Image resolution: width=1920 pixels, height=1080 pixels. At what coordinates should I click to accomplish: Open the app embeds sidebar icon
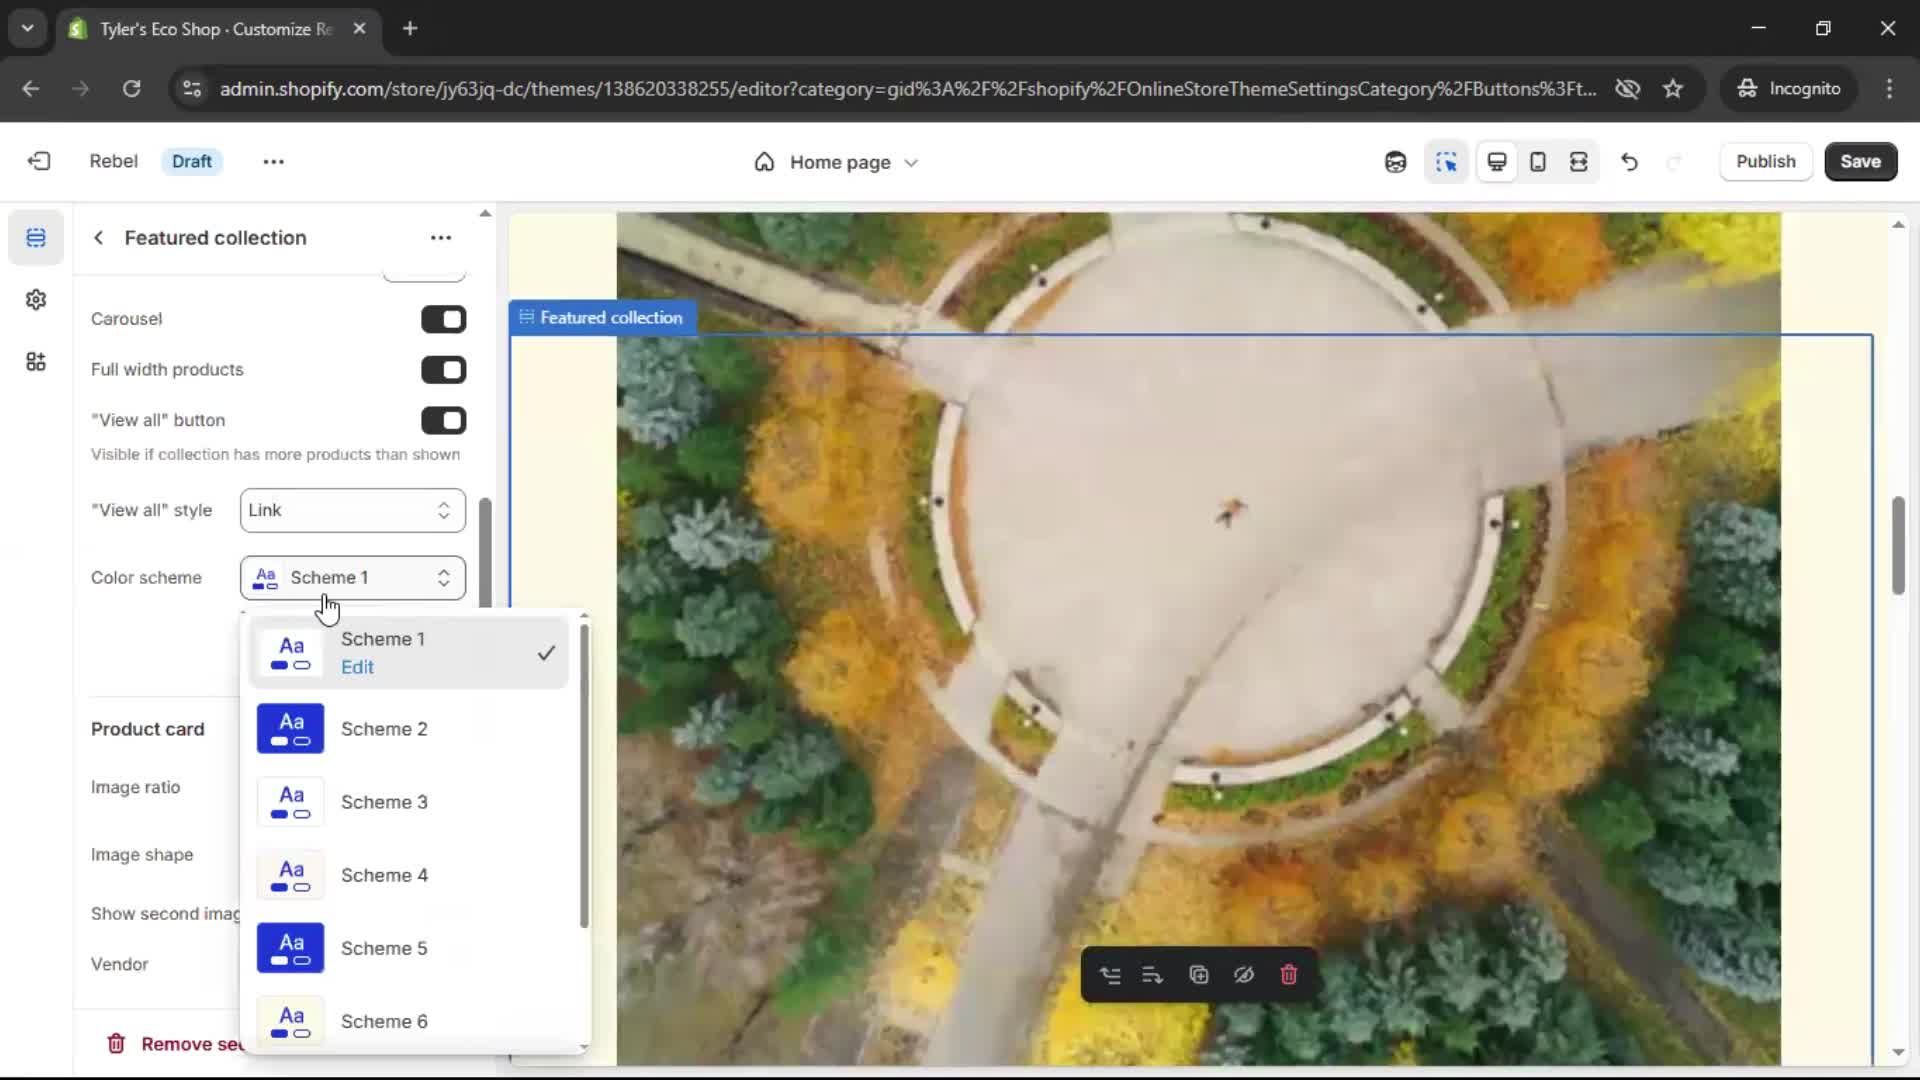36,362
